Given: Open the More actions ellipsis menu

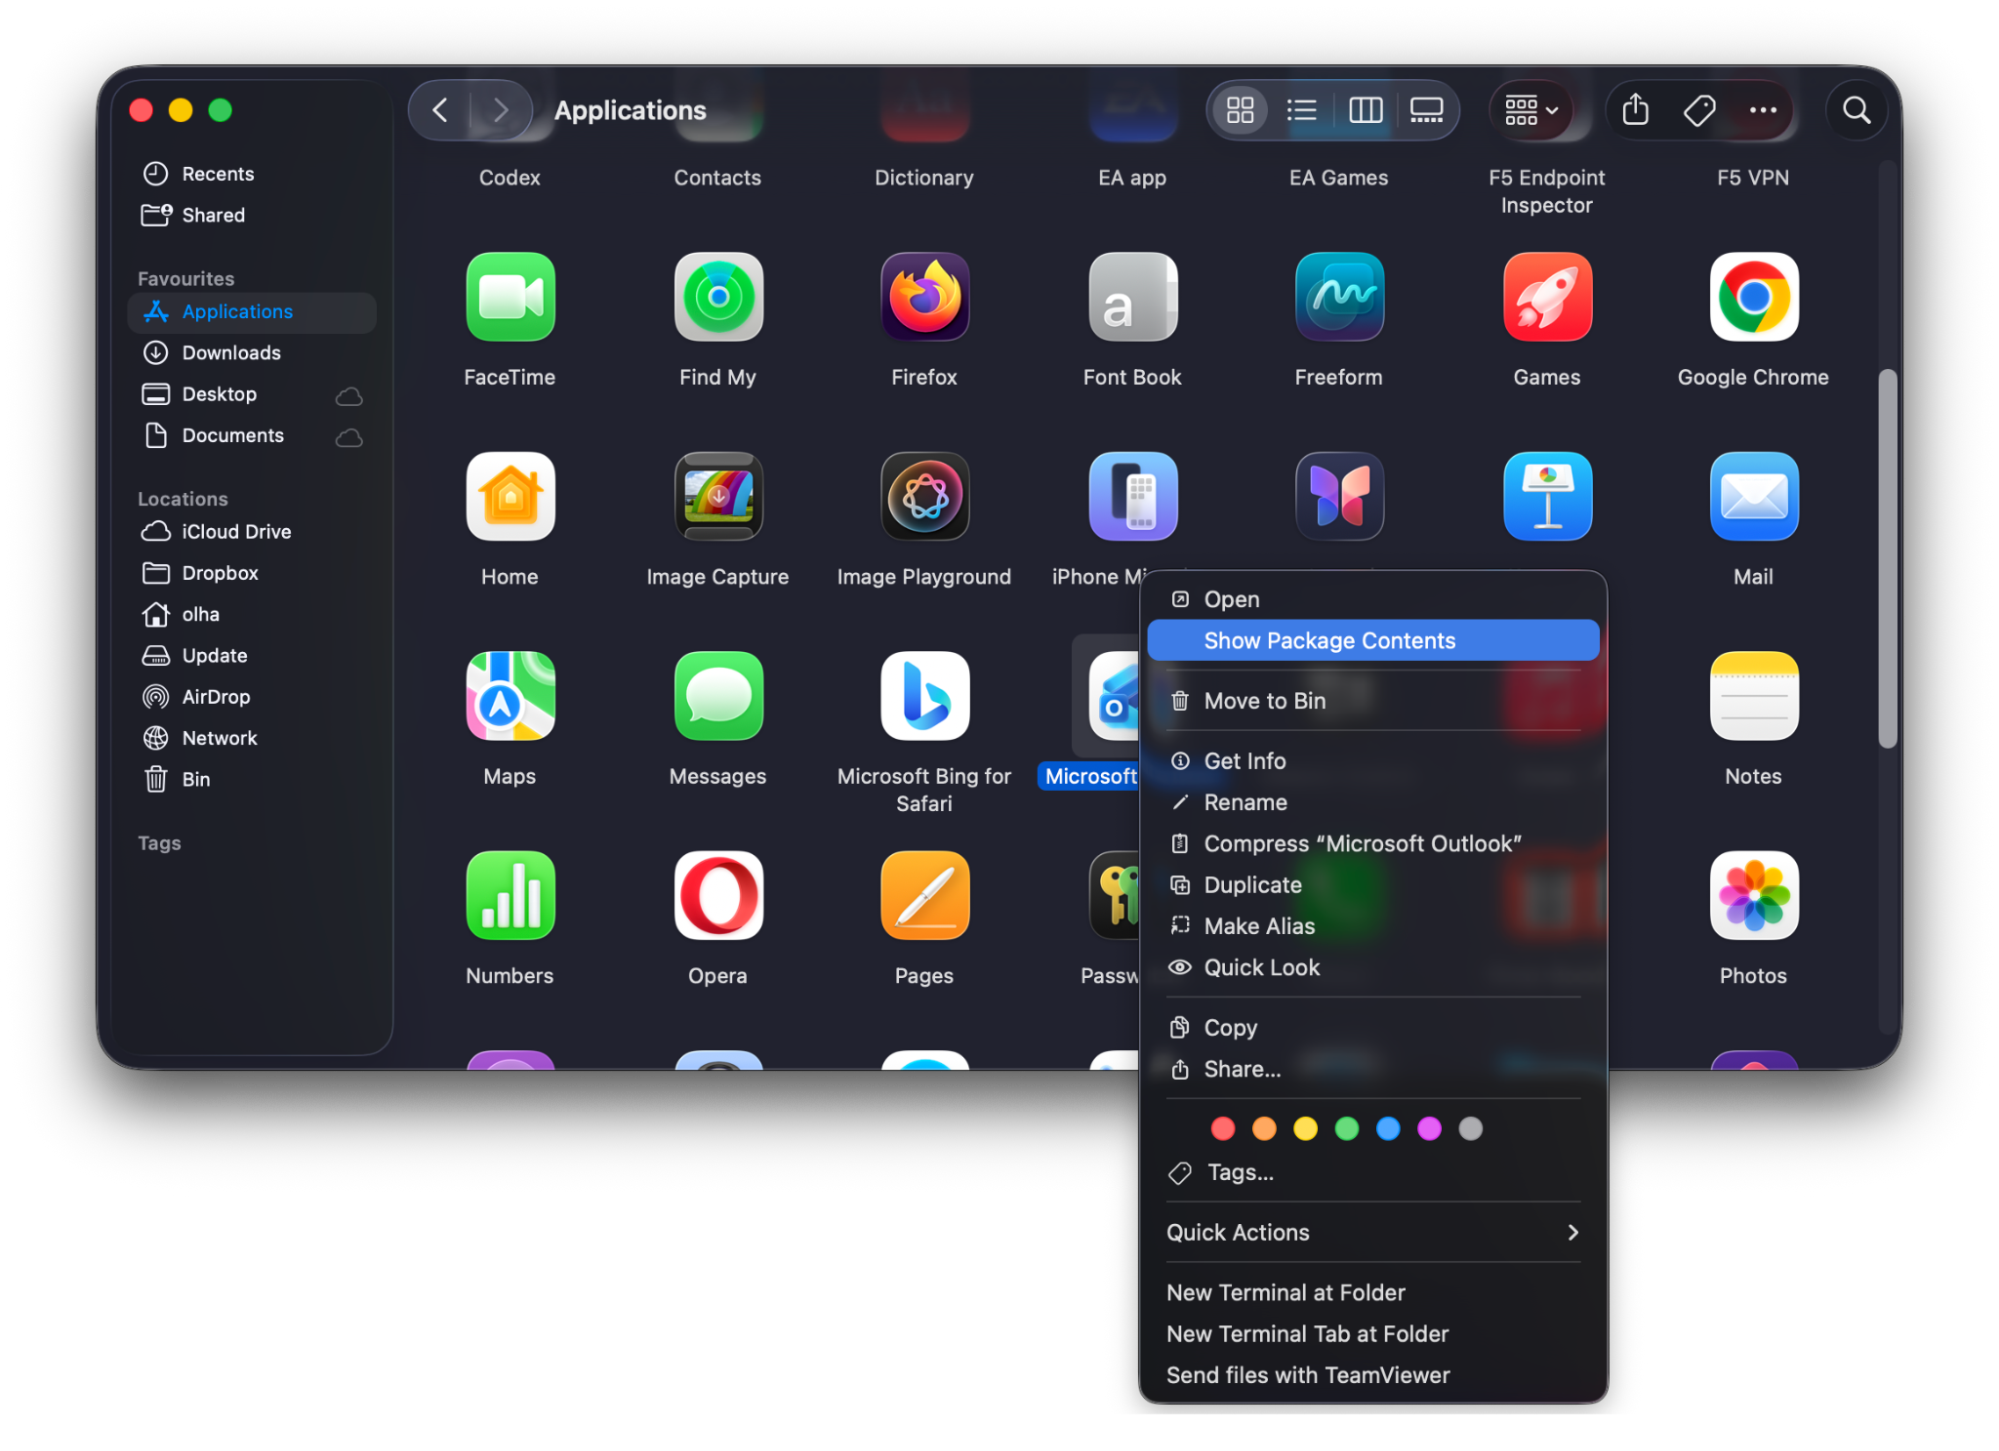Looking at the screenshot, I should point(1763,110).
